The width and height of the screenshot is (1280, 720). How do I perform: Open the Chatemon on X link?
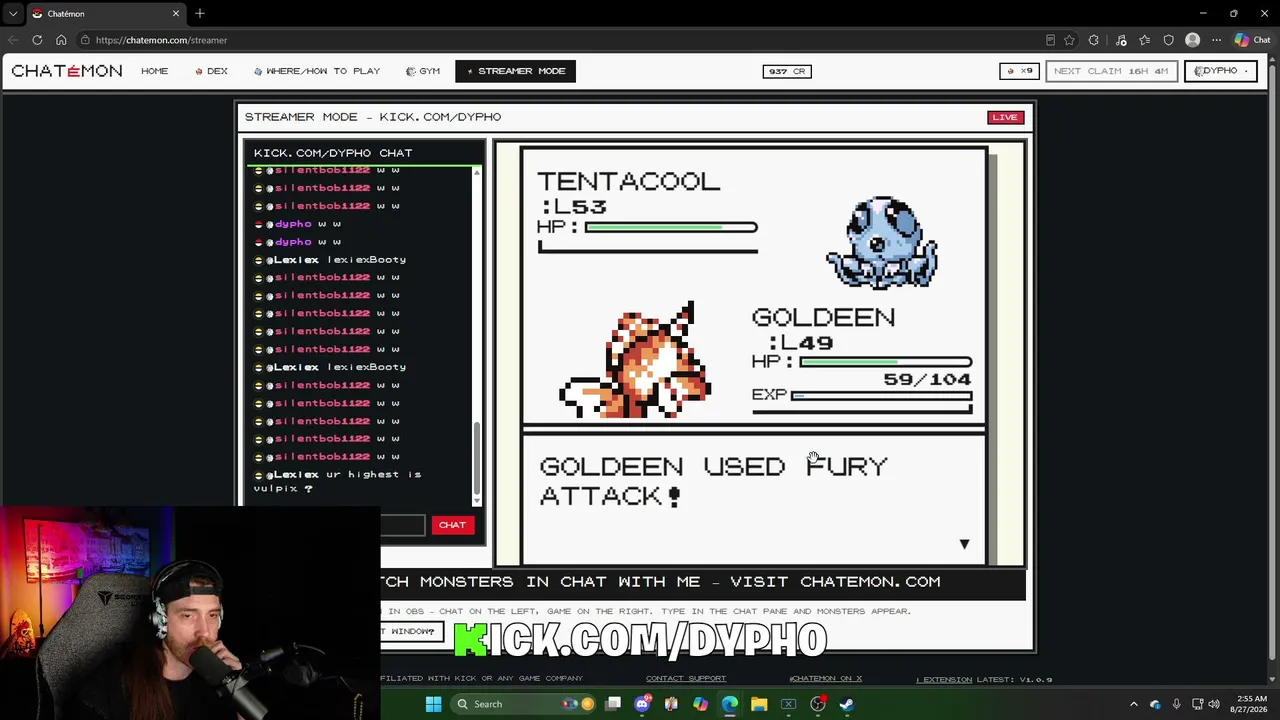click(x=825, y=679)
